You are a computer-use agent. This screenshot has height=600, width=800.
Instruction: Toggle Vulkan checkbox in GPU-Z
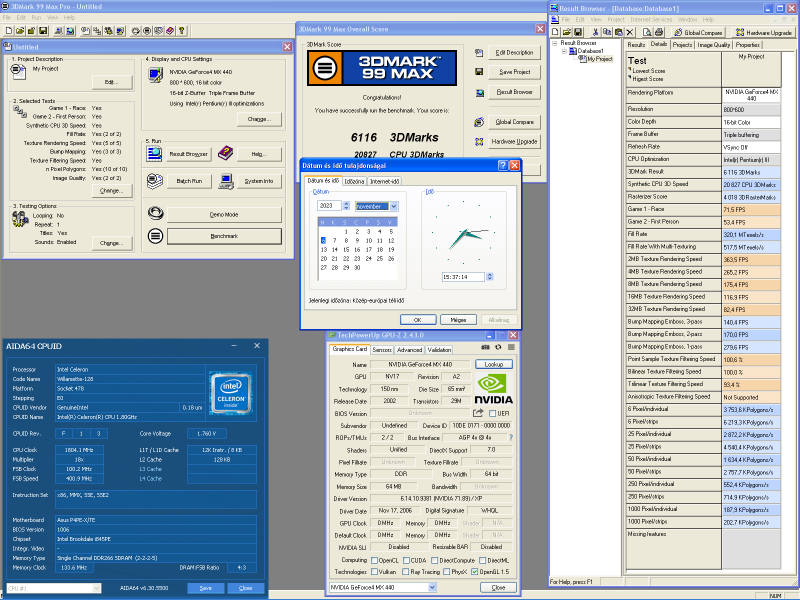[374, 571]
